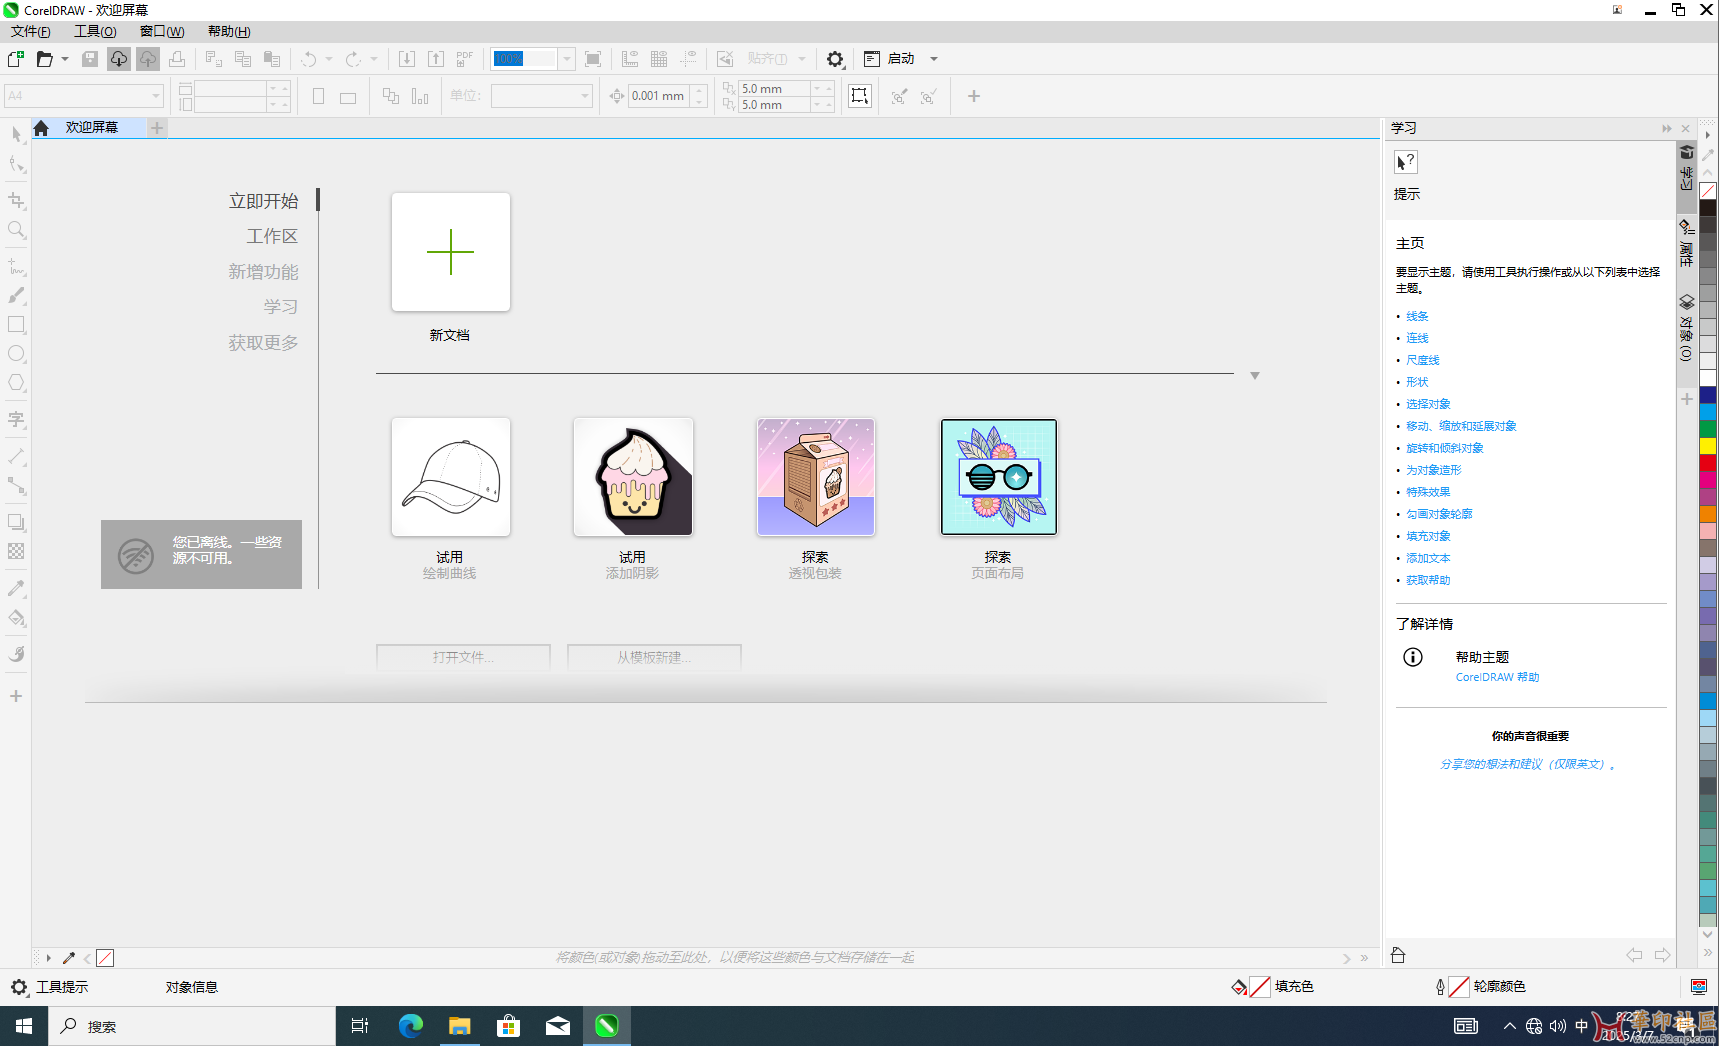
Task: Expand the Undo history dropdown arrow
Action: click(x=329, y=59)
